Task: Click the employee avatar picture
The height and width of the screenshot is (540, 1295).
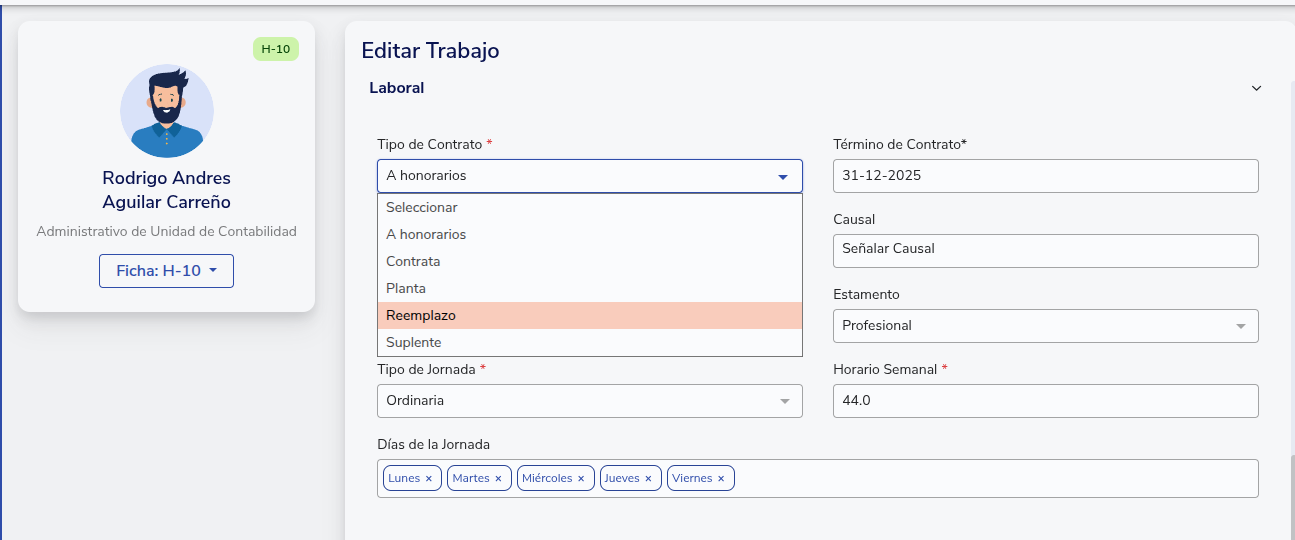Action: point(166,111)
